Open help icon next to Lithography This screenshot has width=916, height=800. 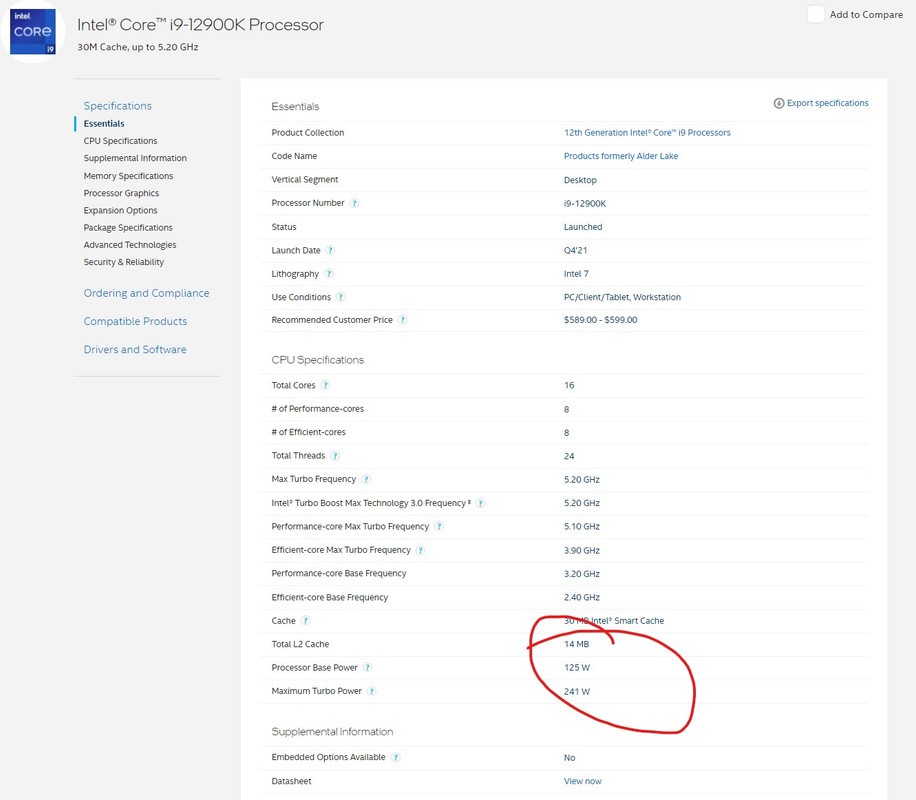click(x=329, y=273)
